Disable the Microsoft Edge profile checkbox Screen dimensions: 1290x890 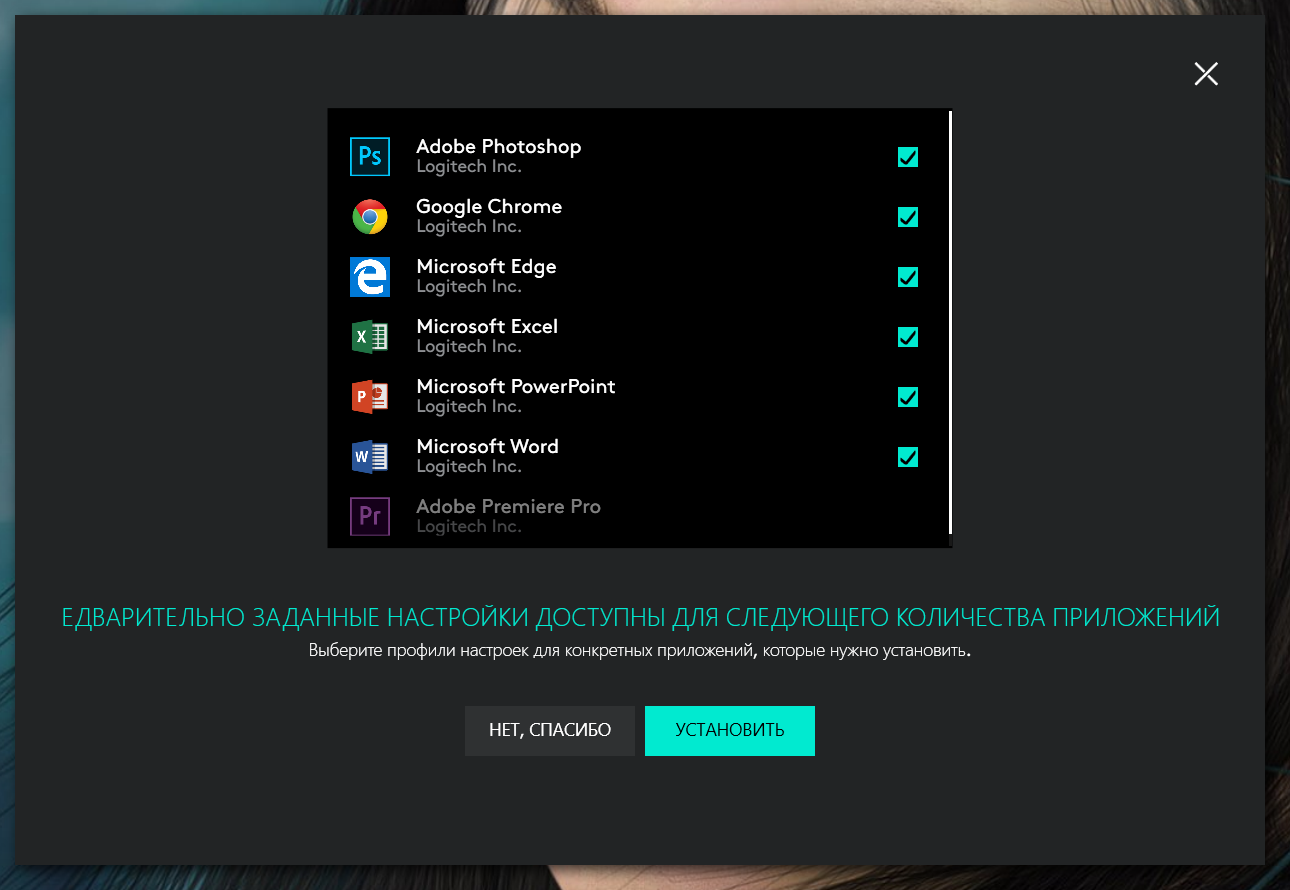908,277
